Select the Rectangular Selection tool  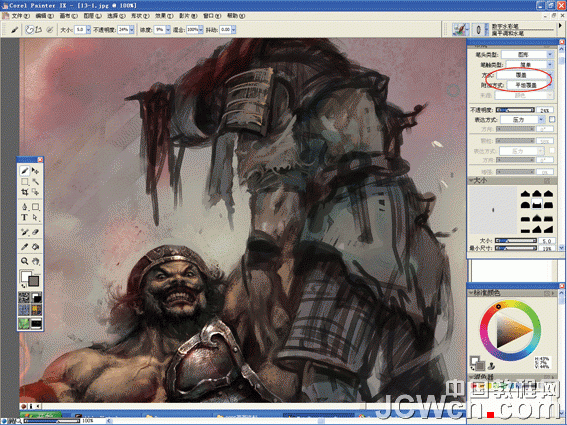pyautogui.click(x=25, y=182)
